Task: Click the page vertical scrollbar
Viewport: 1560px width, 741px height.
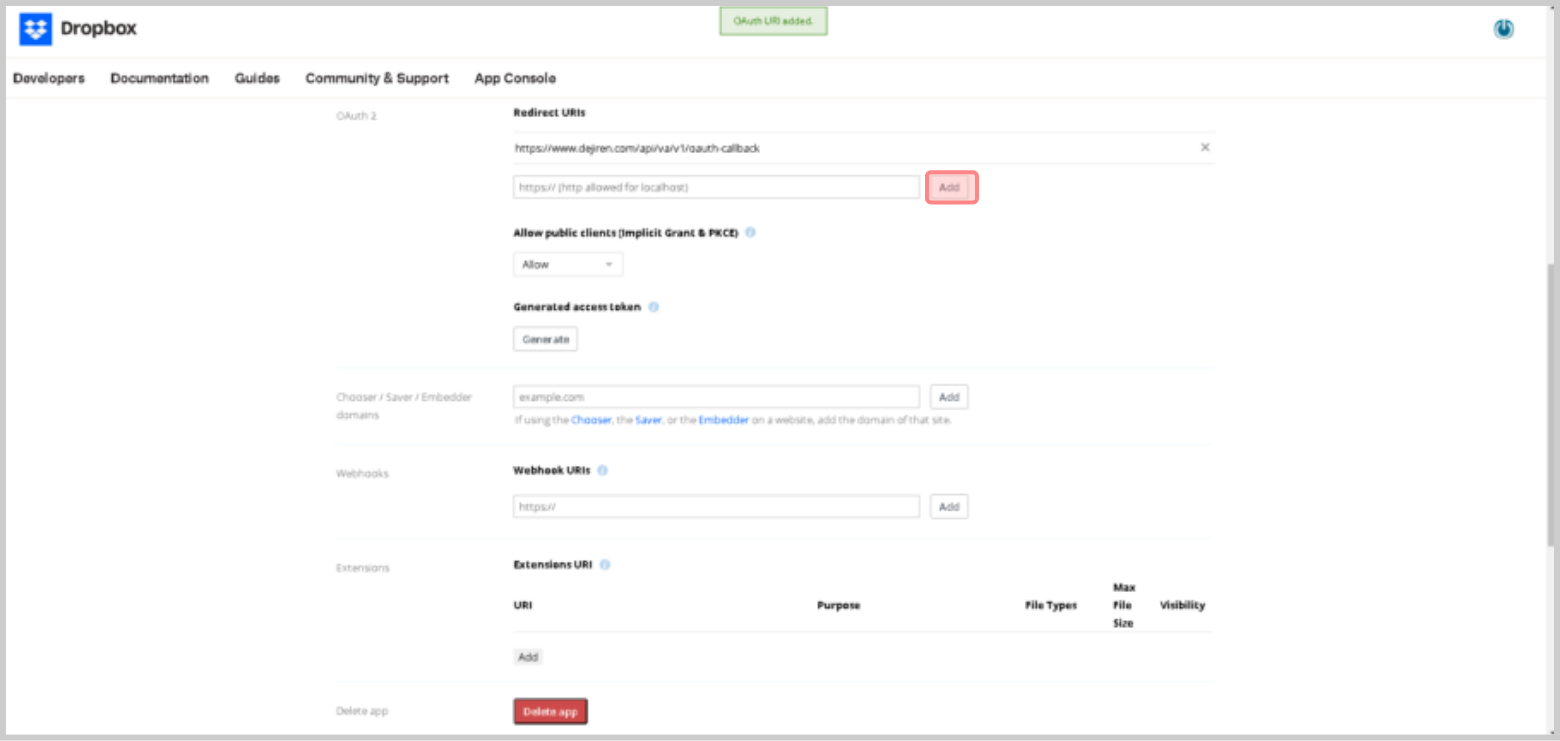Action: click(1551, 406)
